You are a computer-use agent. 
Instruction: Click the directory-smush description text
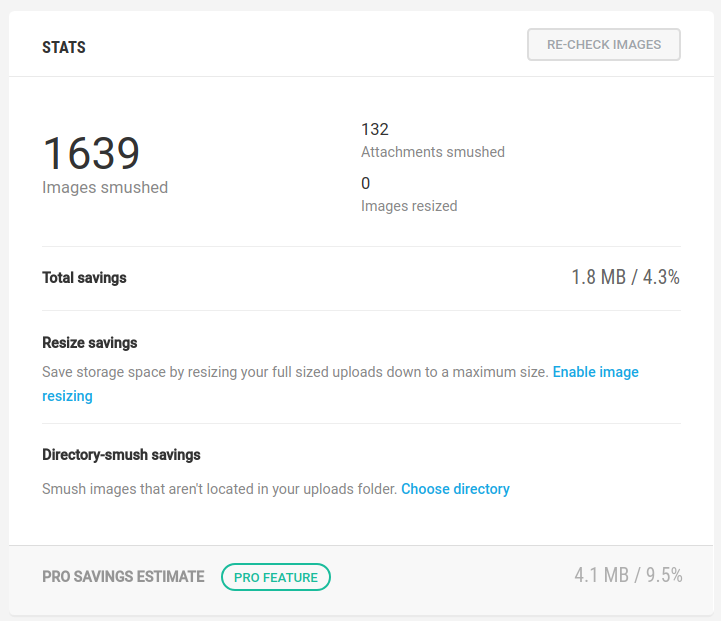pos(220,489)
